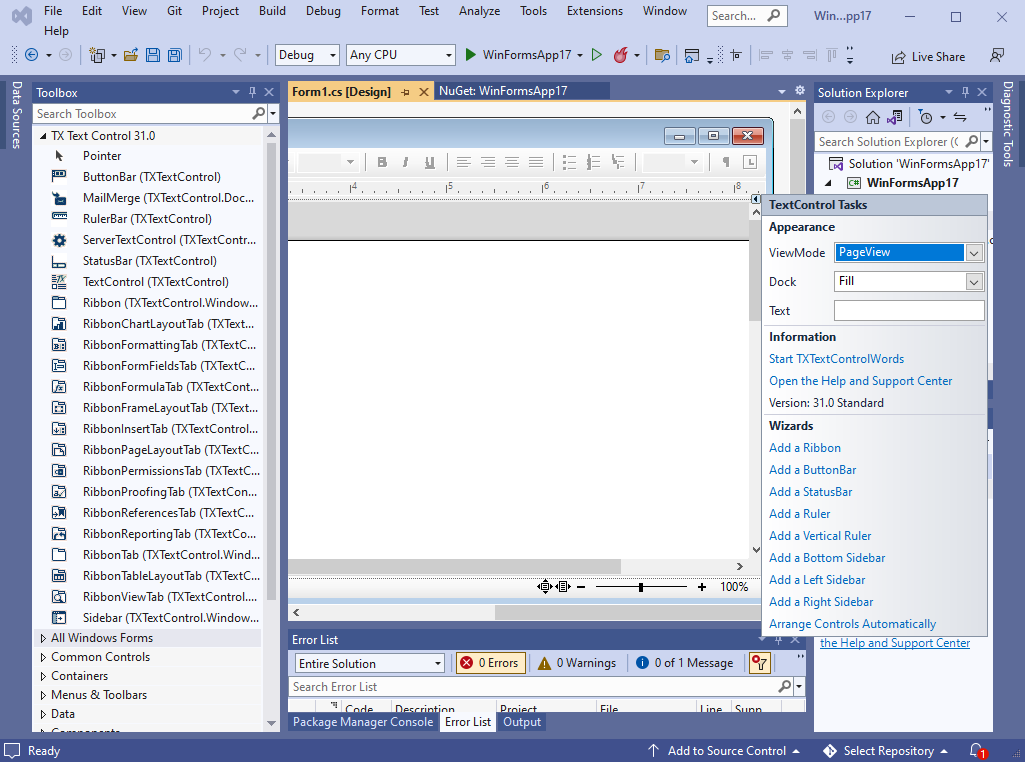Open the ViewMode dropdown showing PageView
Screen dimensions: 1025x762
point(972,253)
